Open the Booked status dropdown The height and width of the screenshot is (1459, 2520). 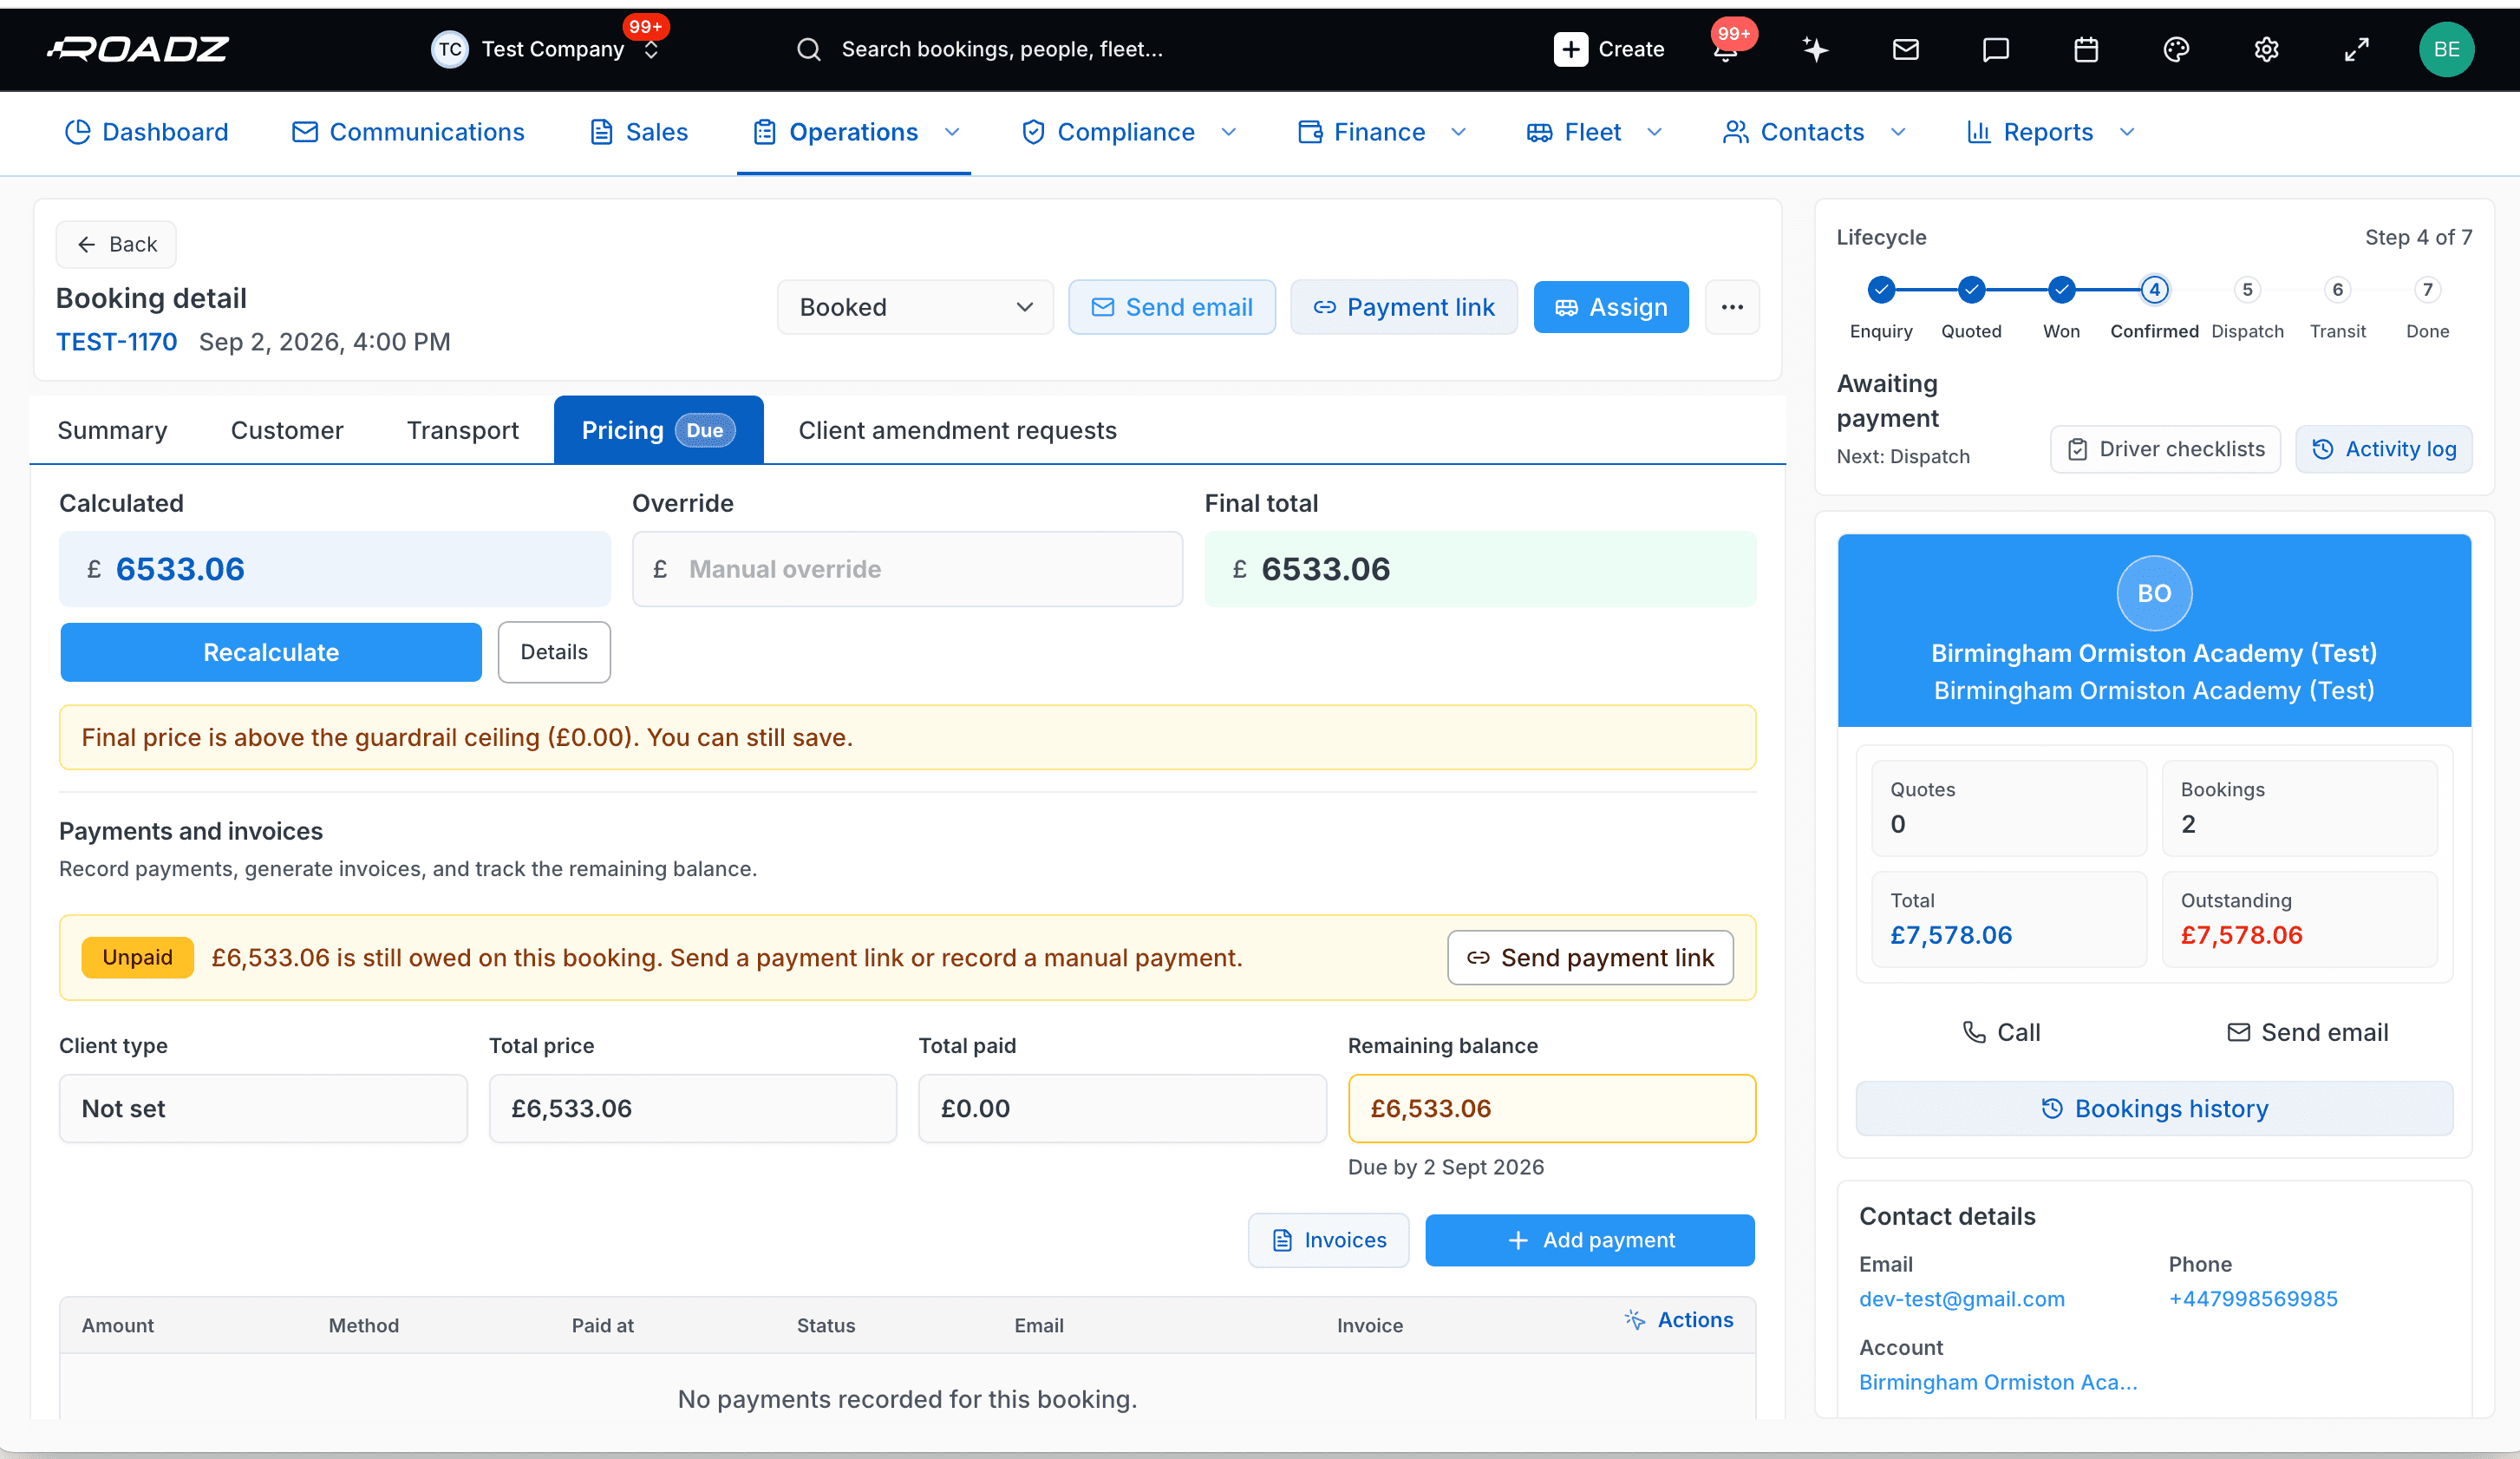pyautogui.click(x=915, y=307)
